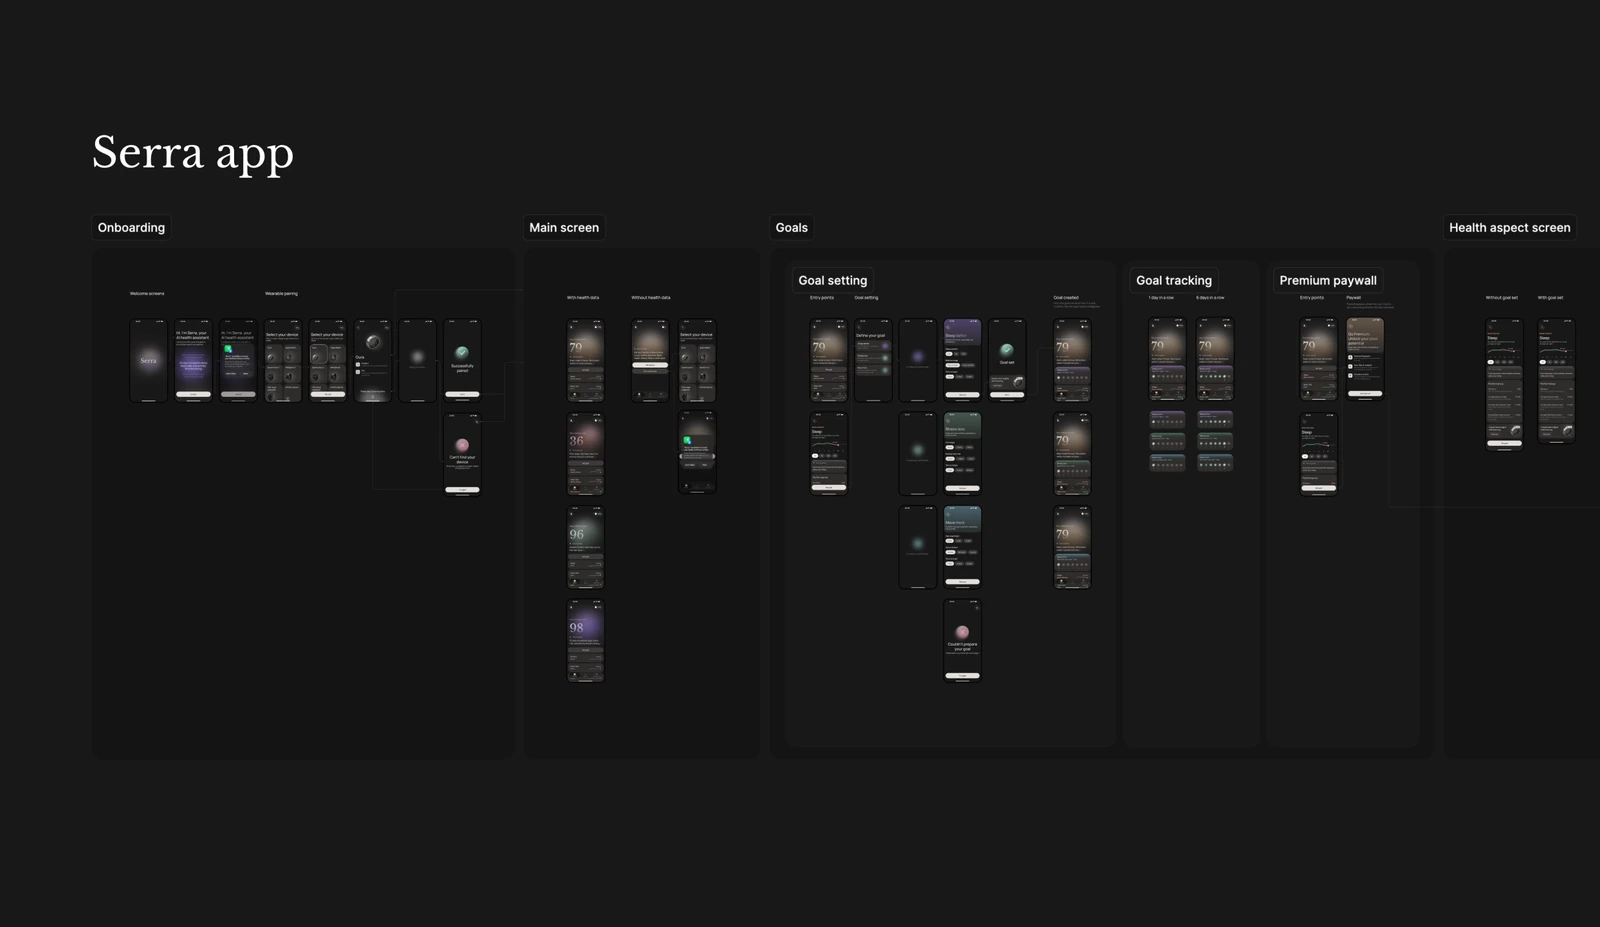Select the Main screen section label
The width and height of the screenshot is (1600, 927).
coord(564,228)
